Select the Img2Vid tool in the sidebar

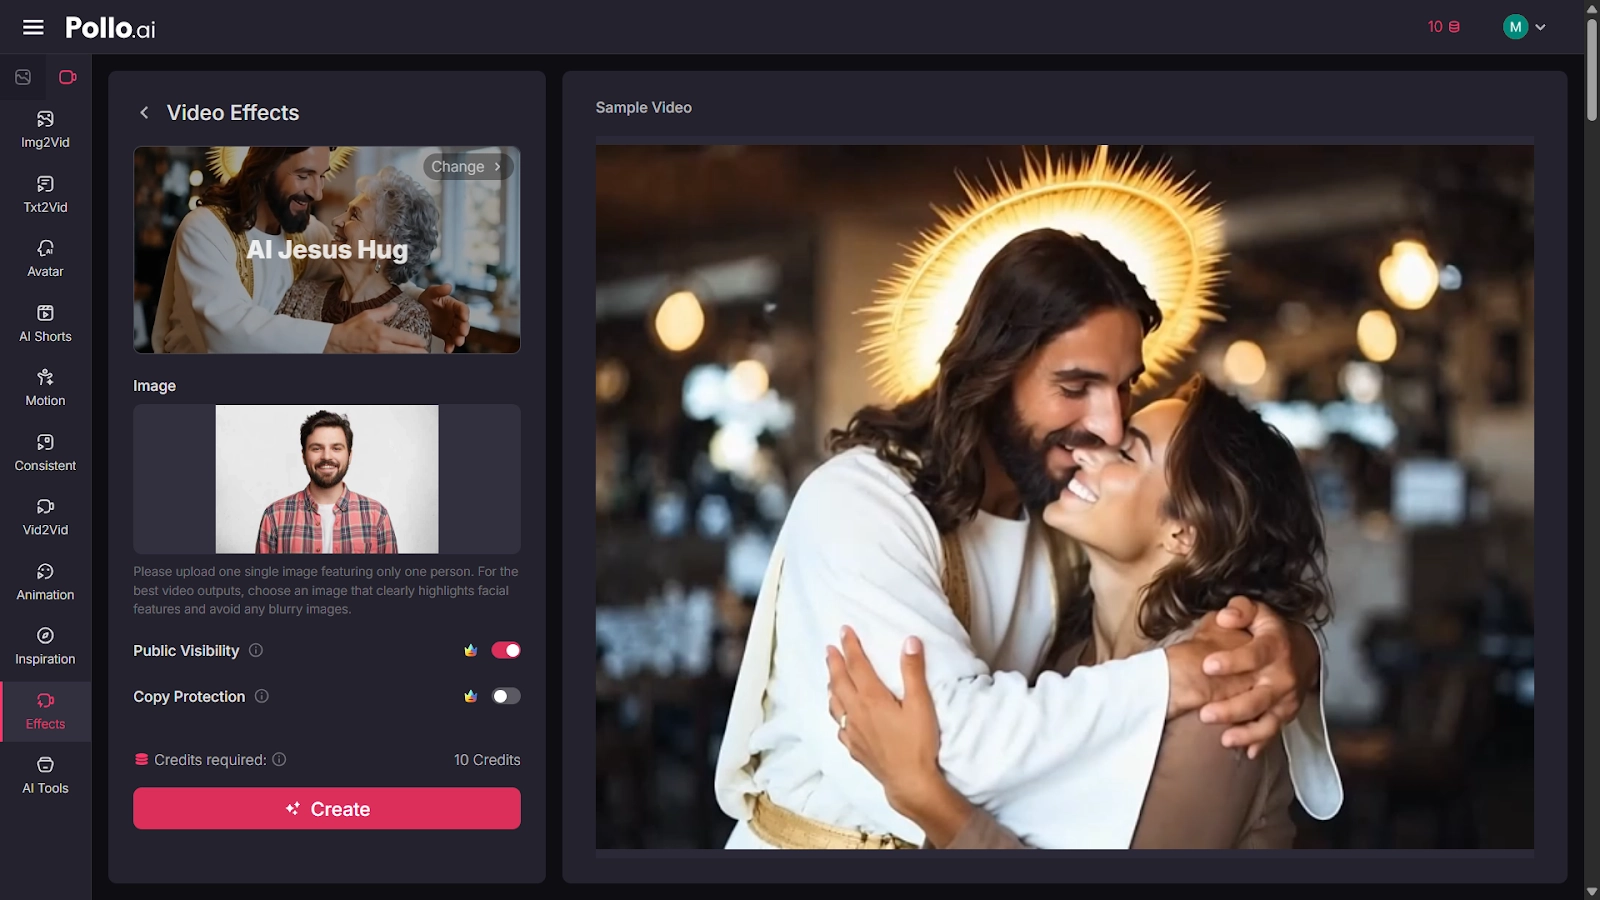[x=44, y=128]
